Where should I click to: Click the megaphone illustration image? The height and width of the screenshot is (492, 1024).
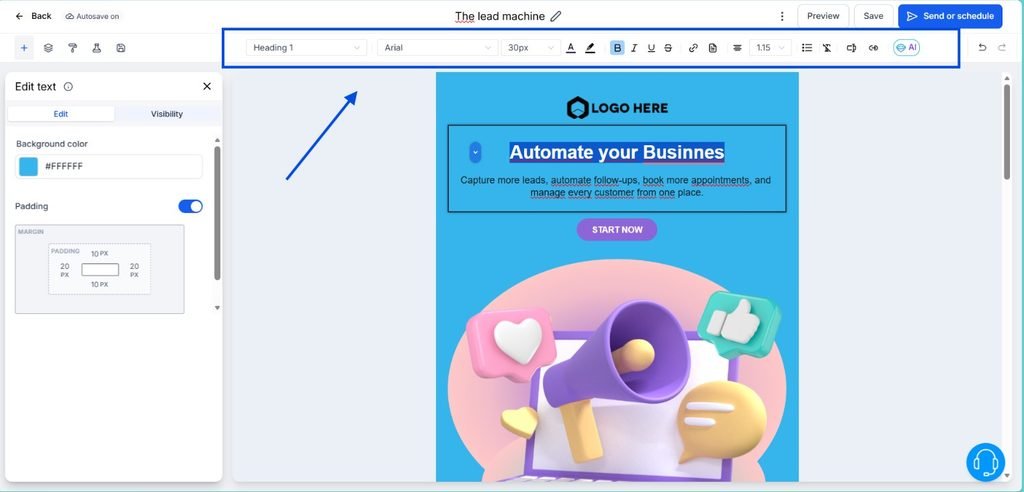click(617, 372)
